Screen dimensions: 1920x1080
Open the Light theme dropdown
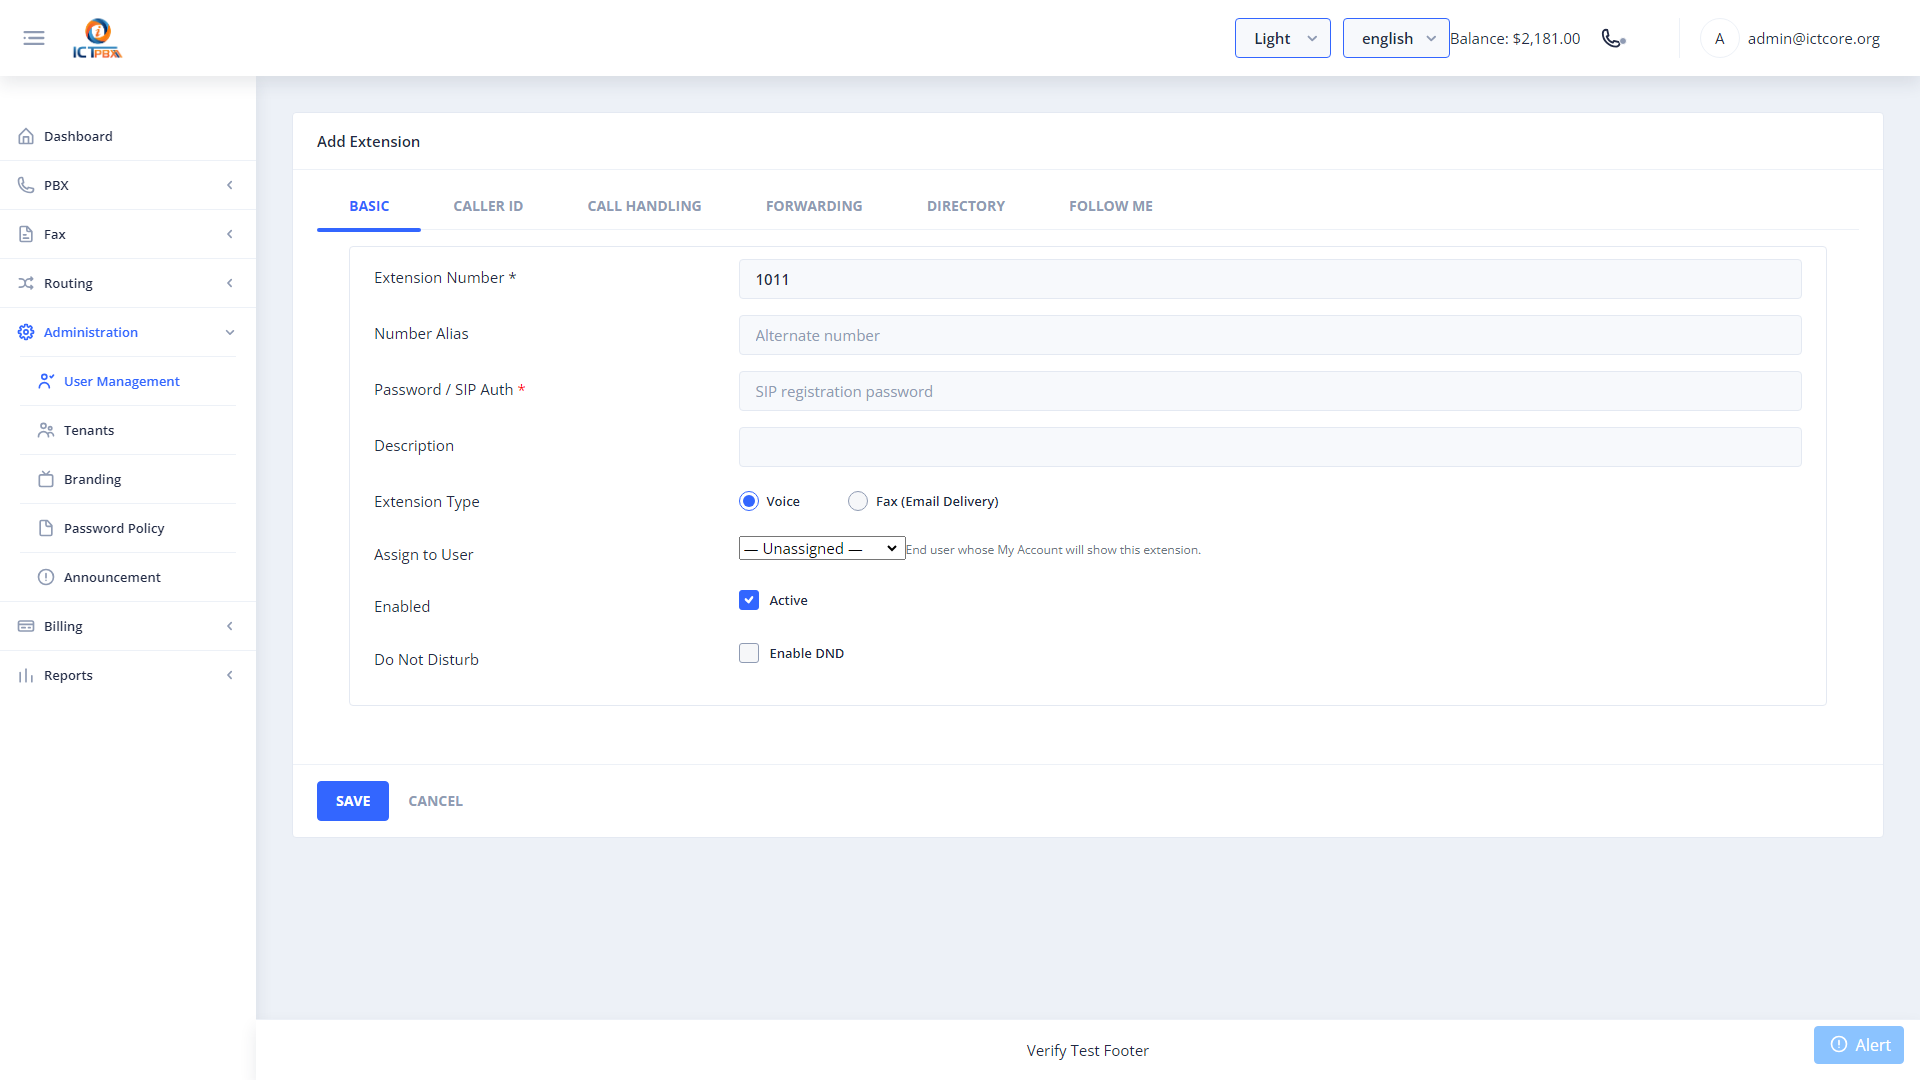[1282, 38]
